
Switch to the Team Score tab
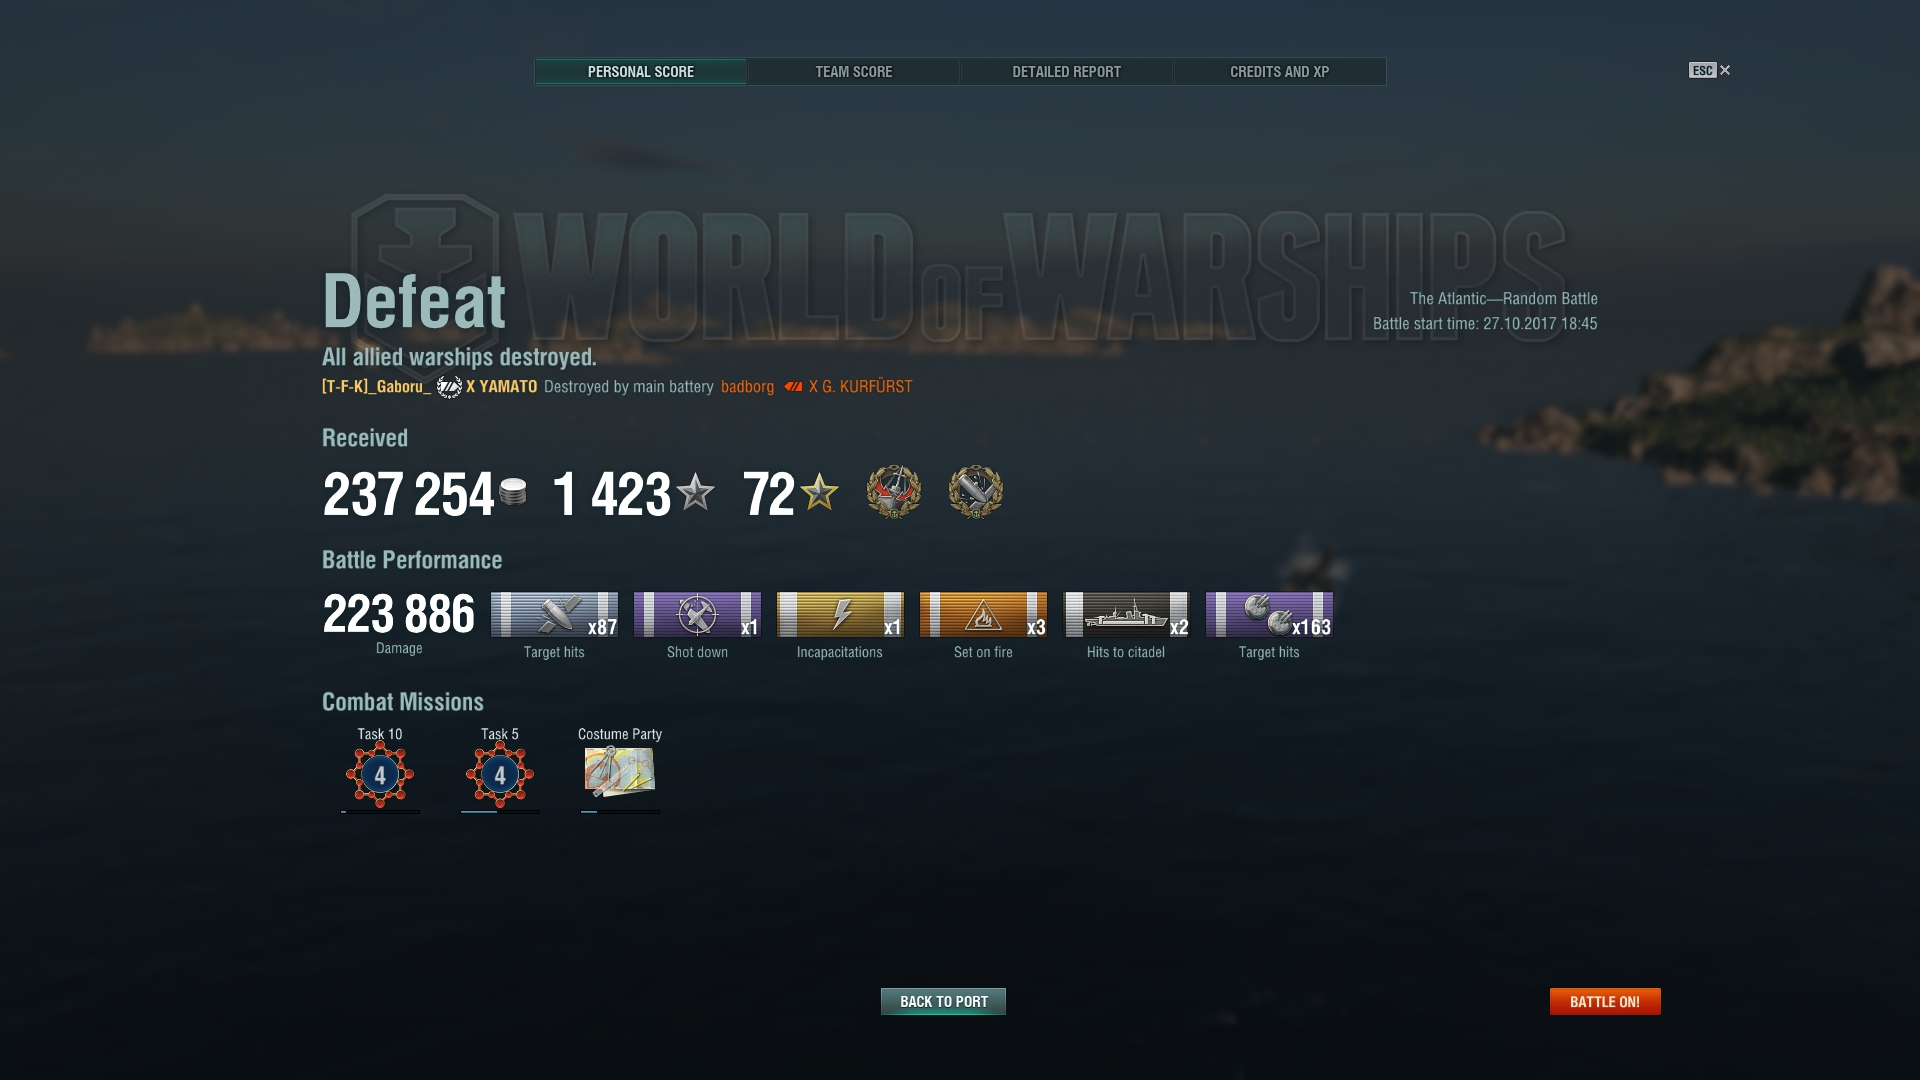[x=853, y=72]
